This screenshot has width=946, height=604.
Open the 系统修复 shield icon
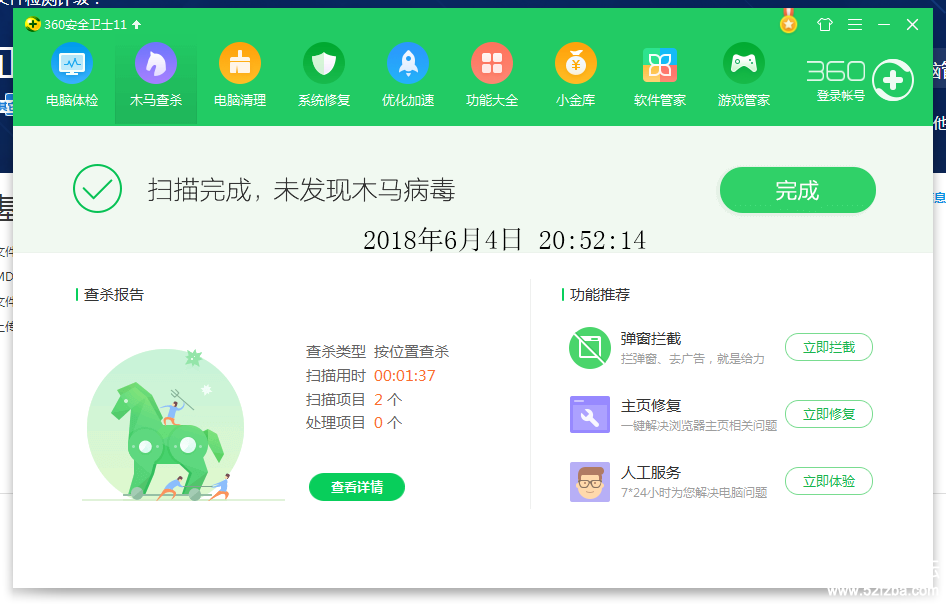(x=324, y=63)
